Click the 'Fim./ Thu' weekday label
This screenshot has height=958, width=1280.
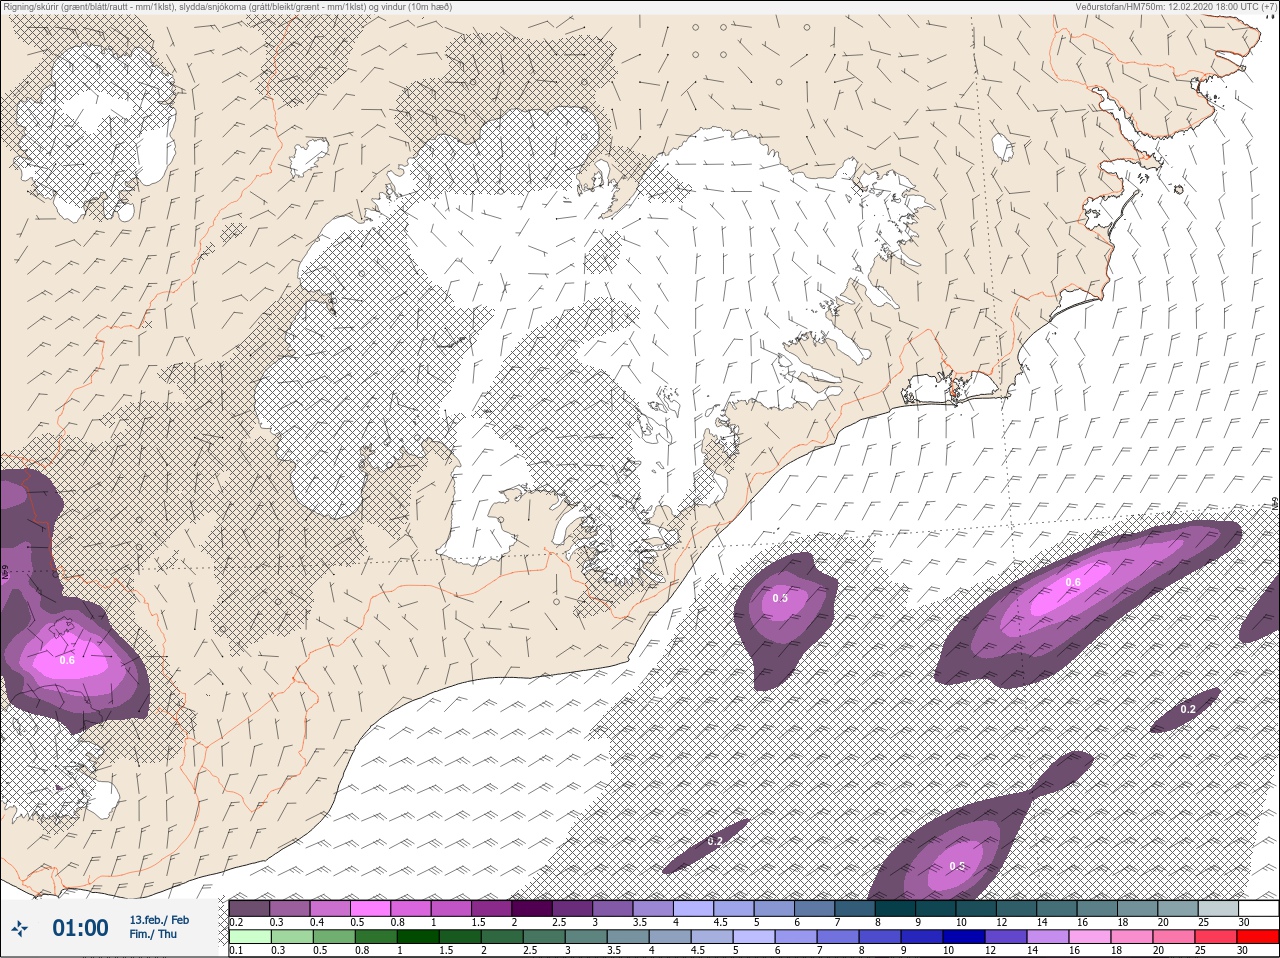tap(153, 934)
